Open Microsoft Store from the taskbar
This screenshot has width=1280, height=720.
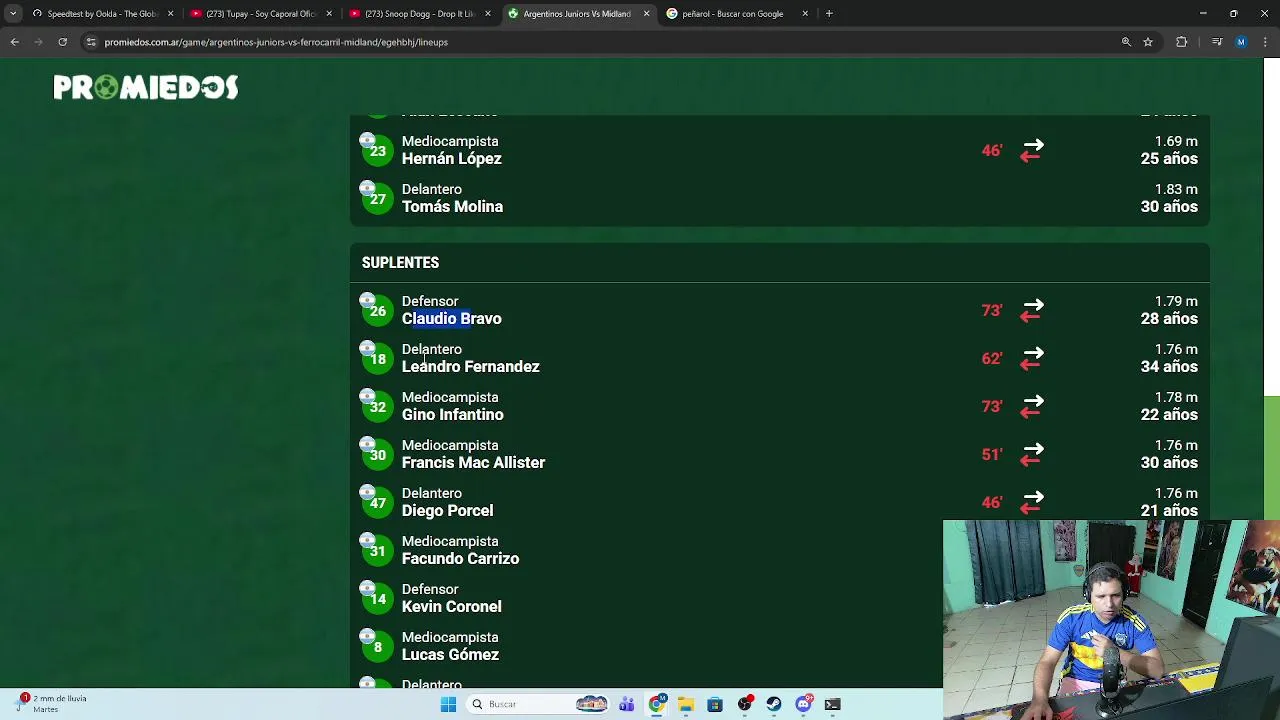click(715, 704)
